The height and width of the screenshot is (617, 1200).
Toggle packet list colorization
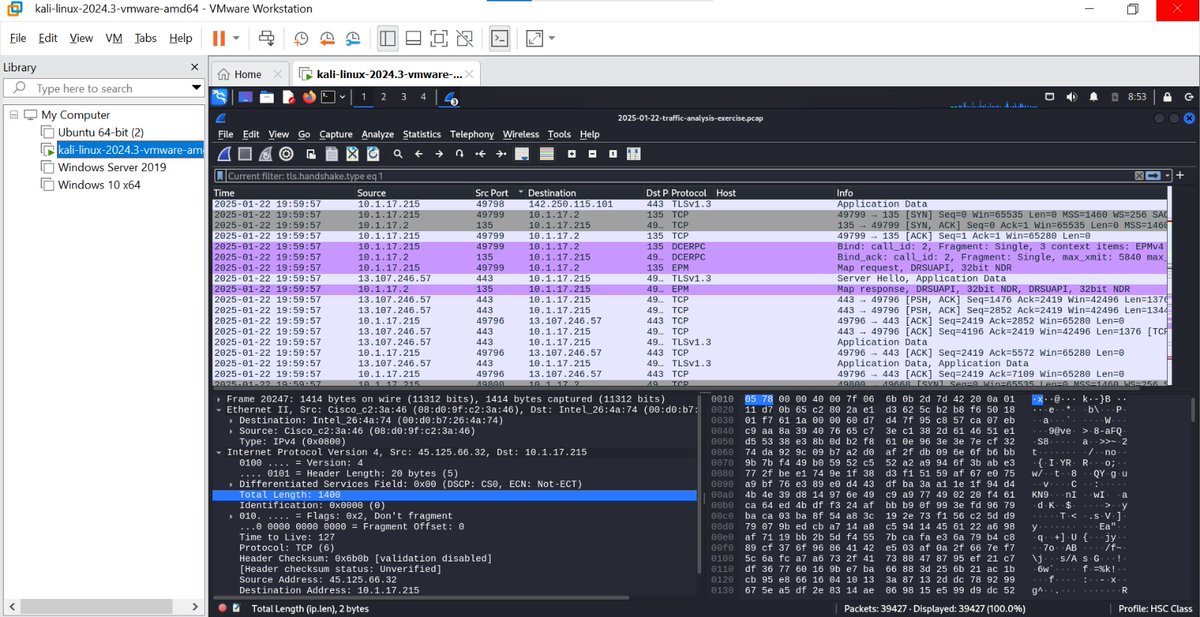546,154
